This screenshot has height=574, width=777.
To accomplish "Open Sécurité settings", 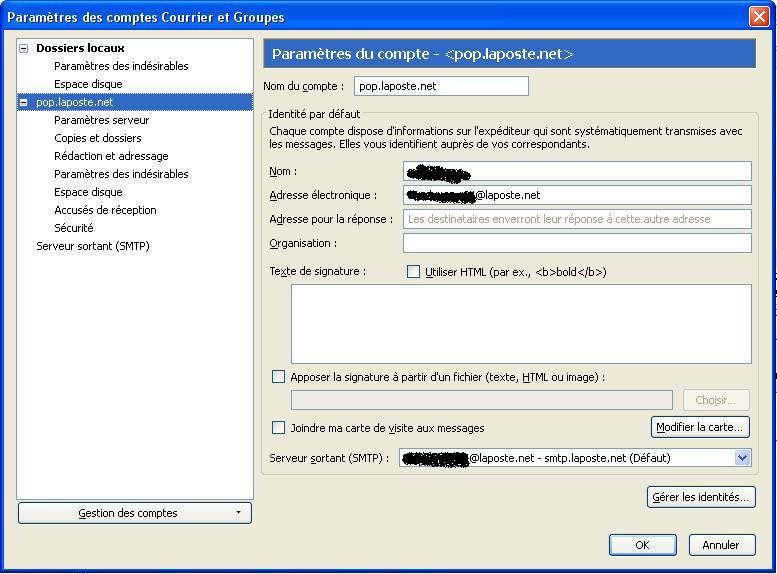I will coord(73,228).
